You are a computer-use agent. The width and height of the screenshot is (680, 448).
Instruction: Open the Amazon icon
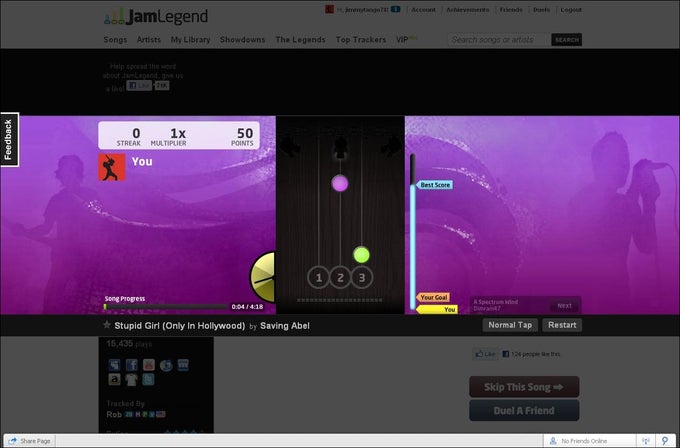click(114, 379)
